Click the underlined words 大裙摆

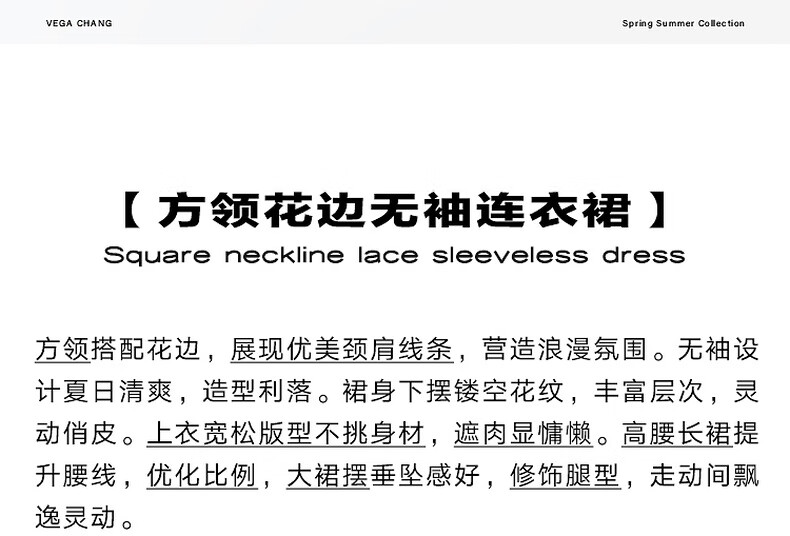(328, 475)
